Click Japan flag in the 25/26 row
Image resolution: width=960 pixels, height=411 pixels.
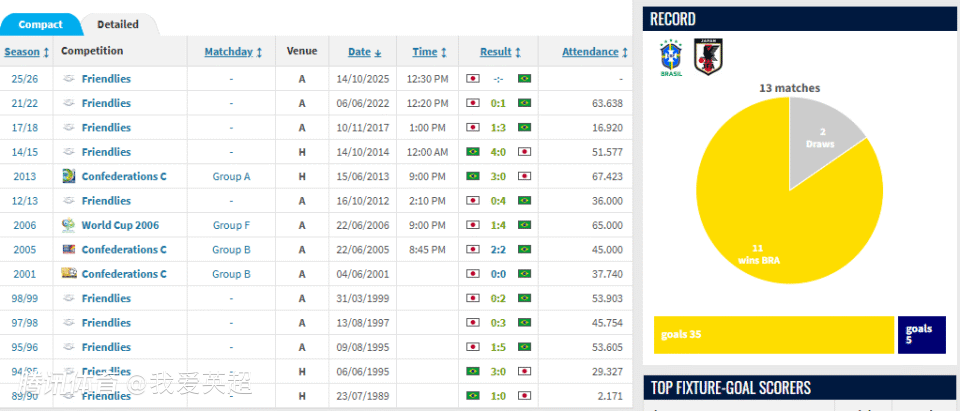[473, 79]
